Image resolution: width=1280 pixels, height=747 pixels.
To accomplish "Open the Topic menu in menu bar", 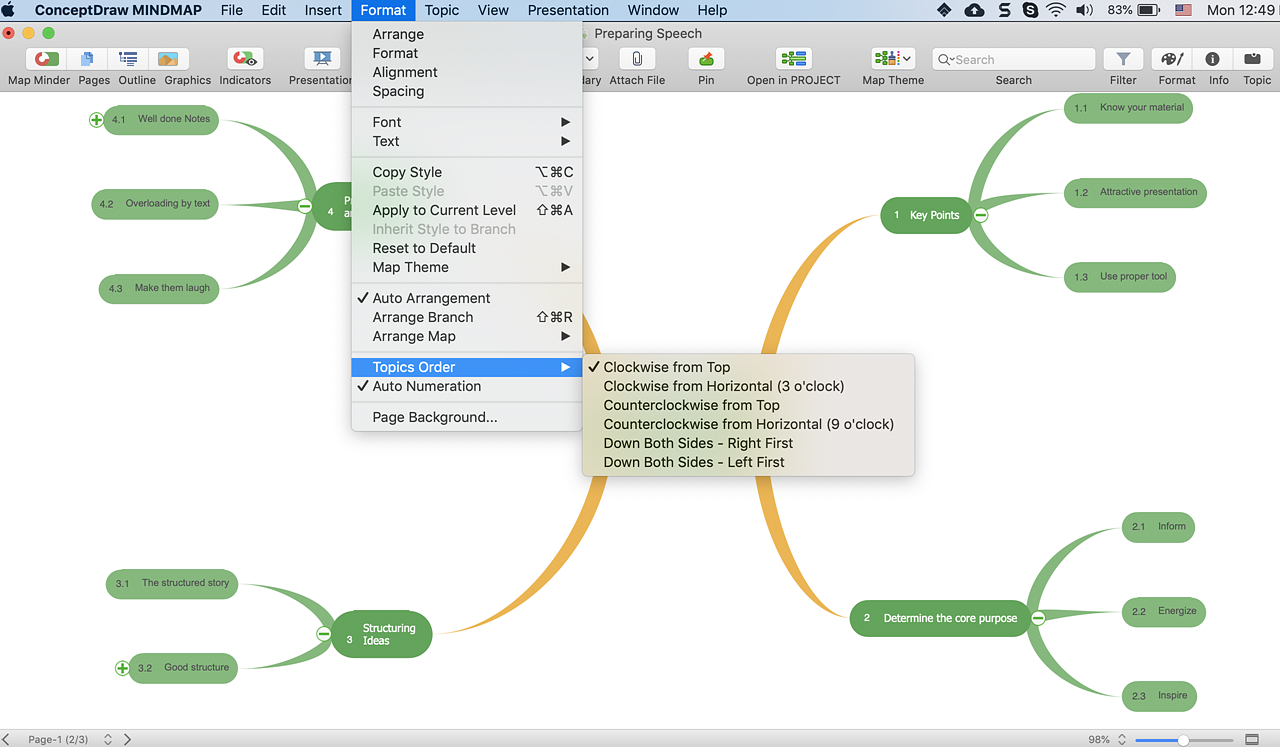I will tap(441, 10).
